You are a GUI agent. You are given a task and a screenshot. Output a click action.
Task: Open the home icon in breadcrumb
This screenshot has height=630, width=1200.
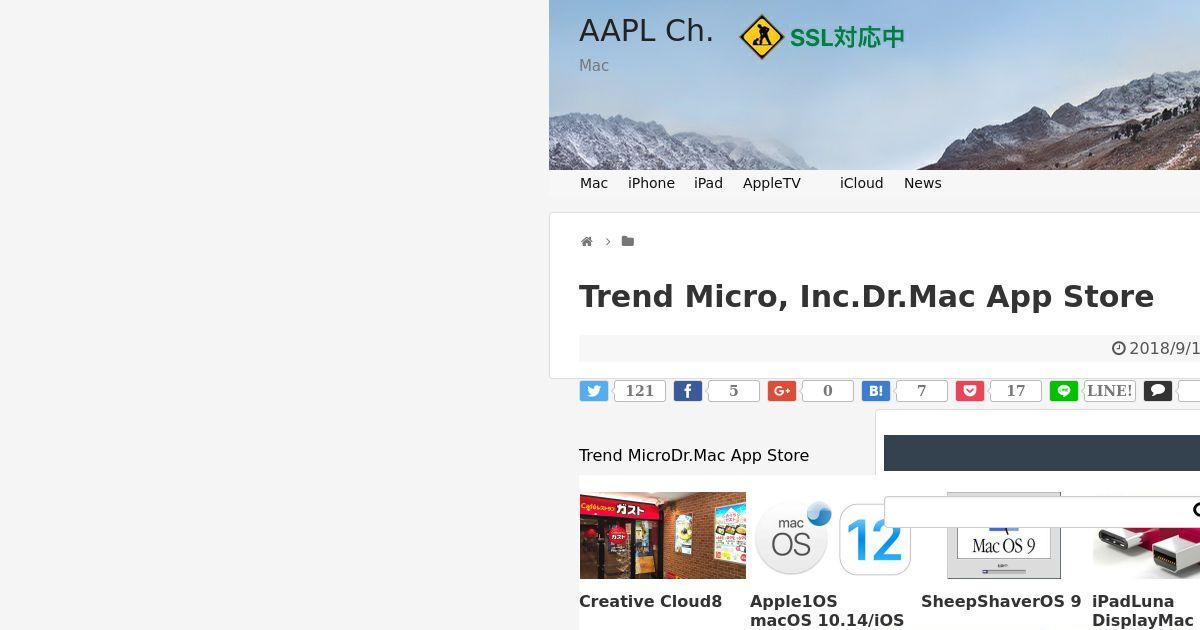pyautogui.click(x=587, y=242)
